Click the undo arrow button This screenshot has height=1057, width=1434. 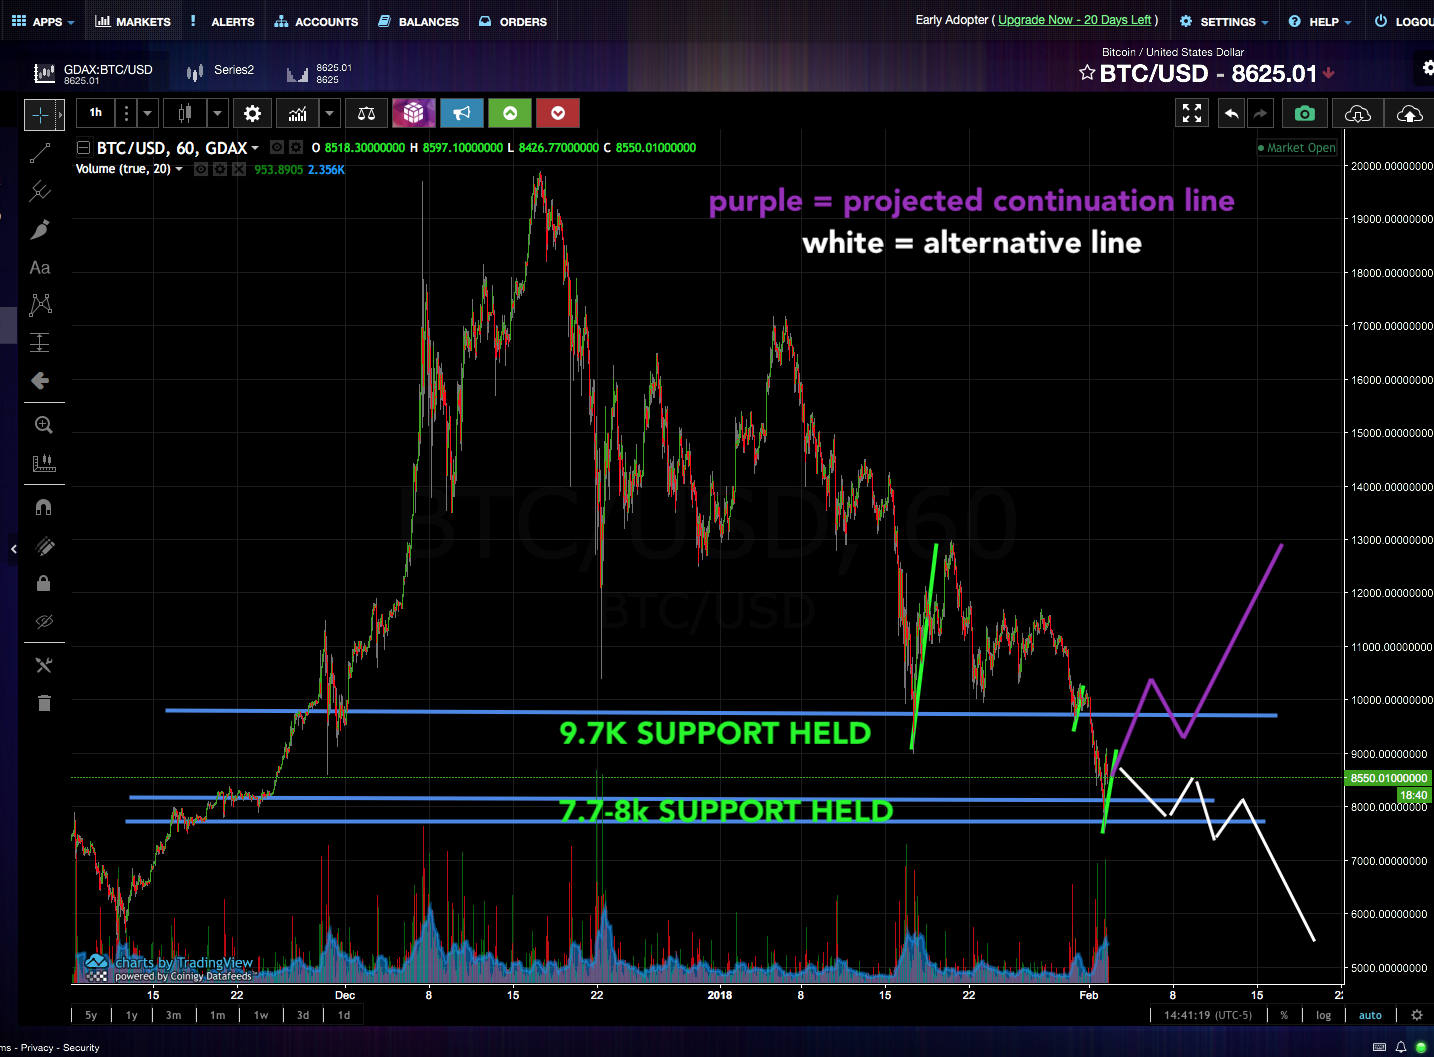click(x=1232, y=114)
